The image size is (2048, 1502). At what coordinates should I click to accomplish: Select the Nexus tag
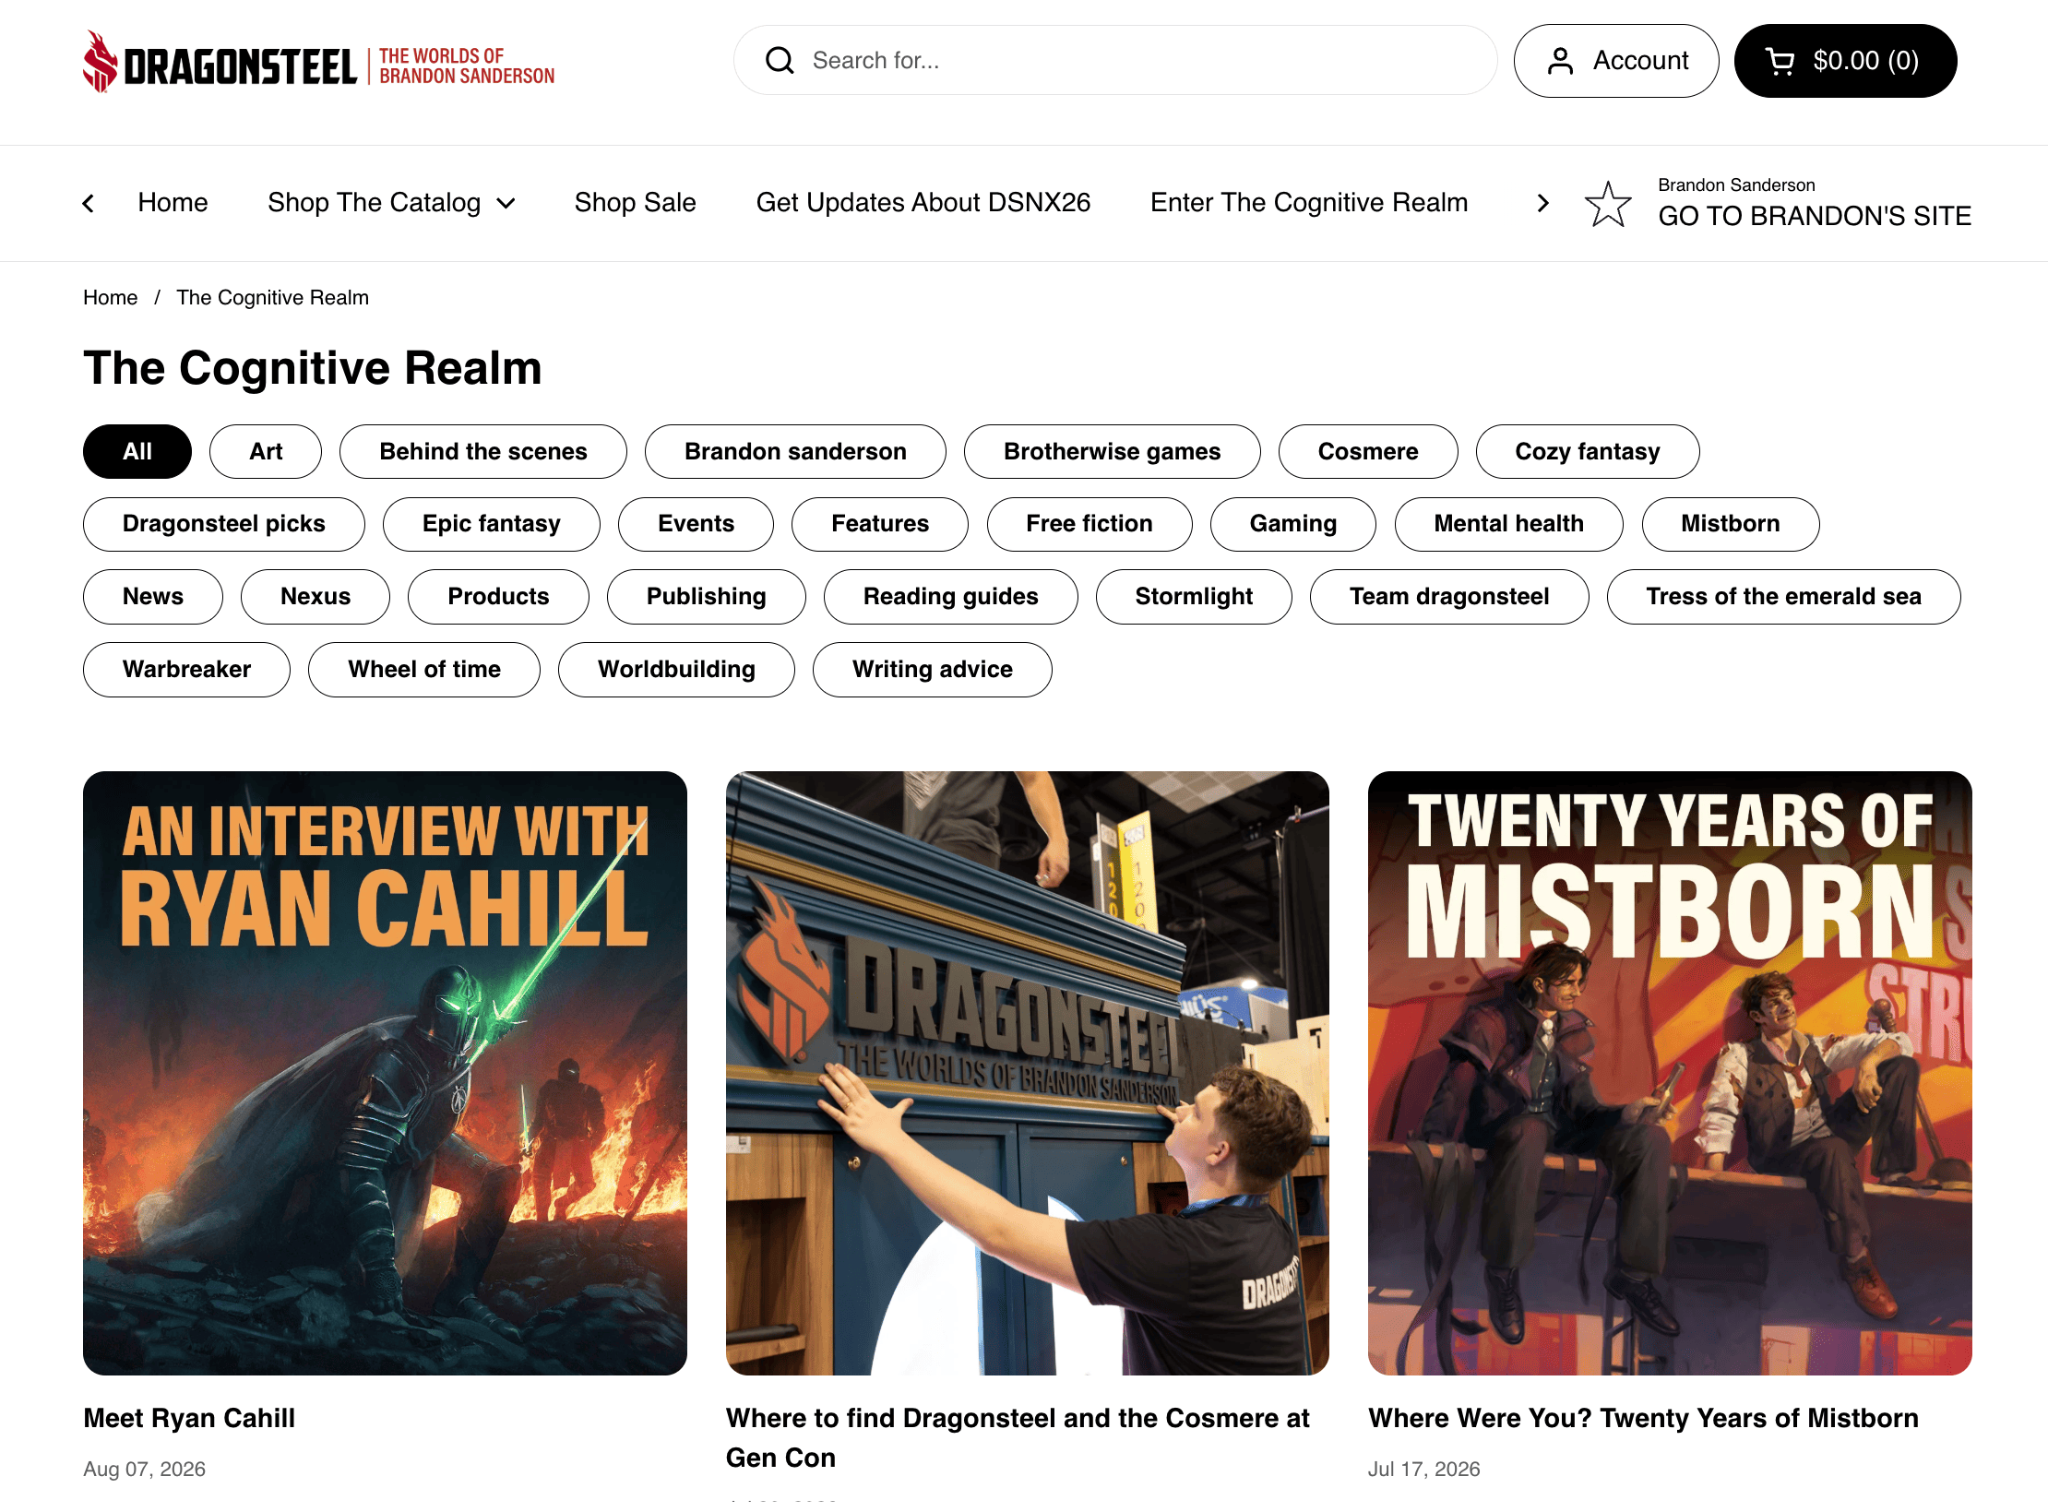315,597
